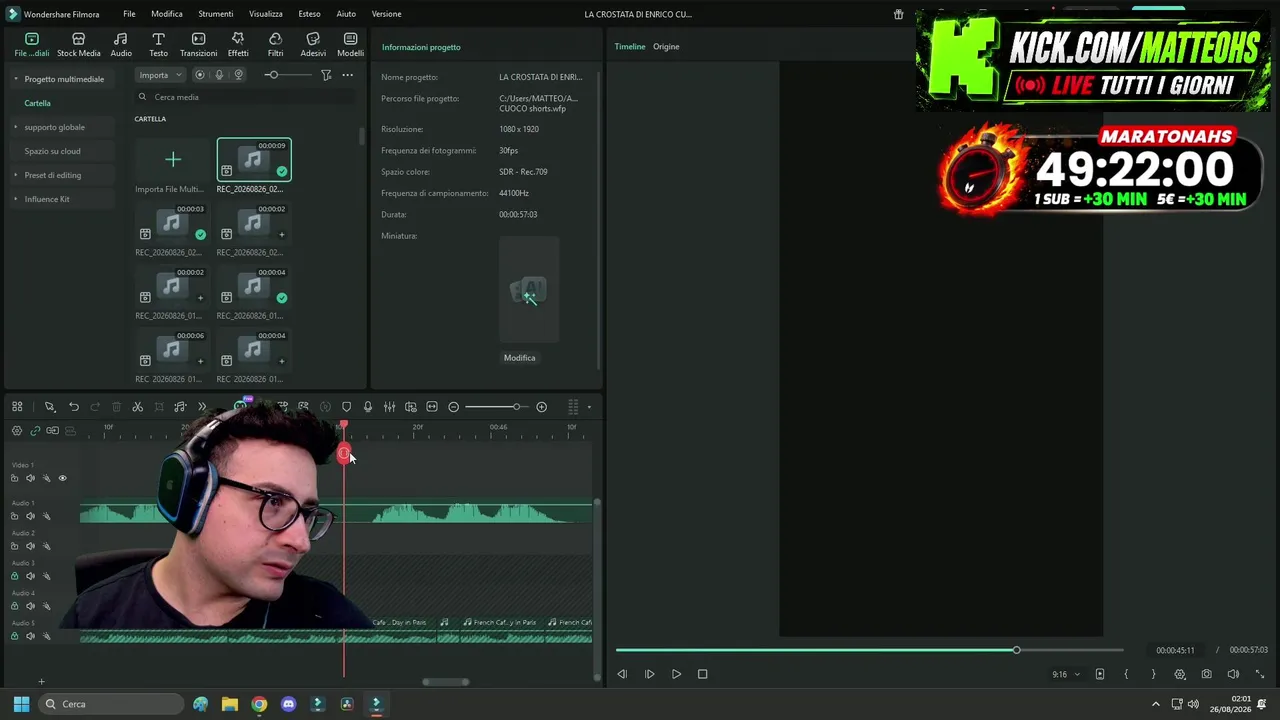Mute the Audio 1 track
Viewport: 1280px width, 720px height.
[30, 516]
